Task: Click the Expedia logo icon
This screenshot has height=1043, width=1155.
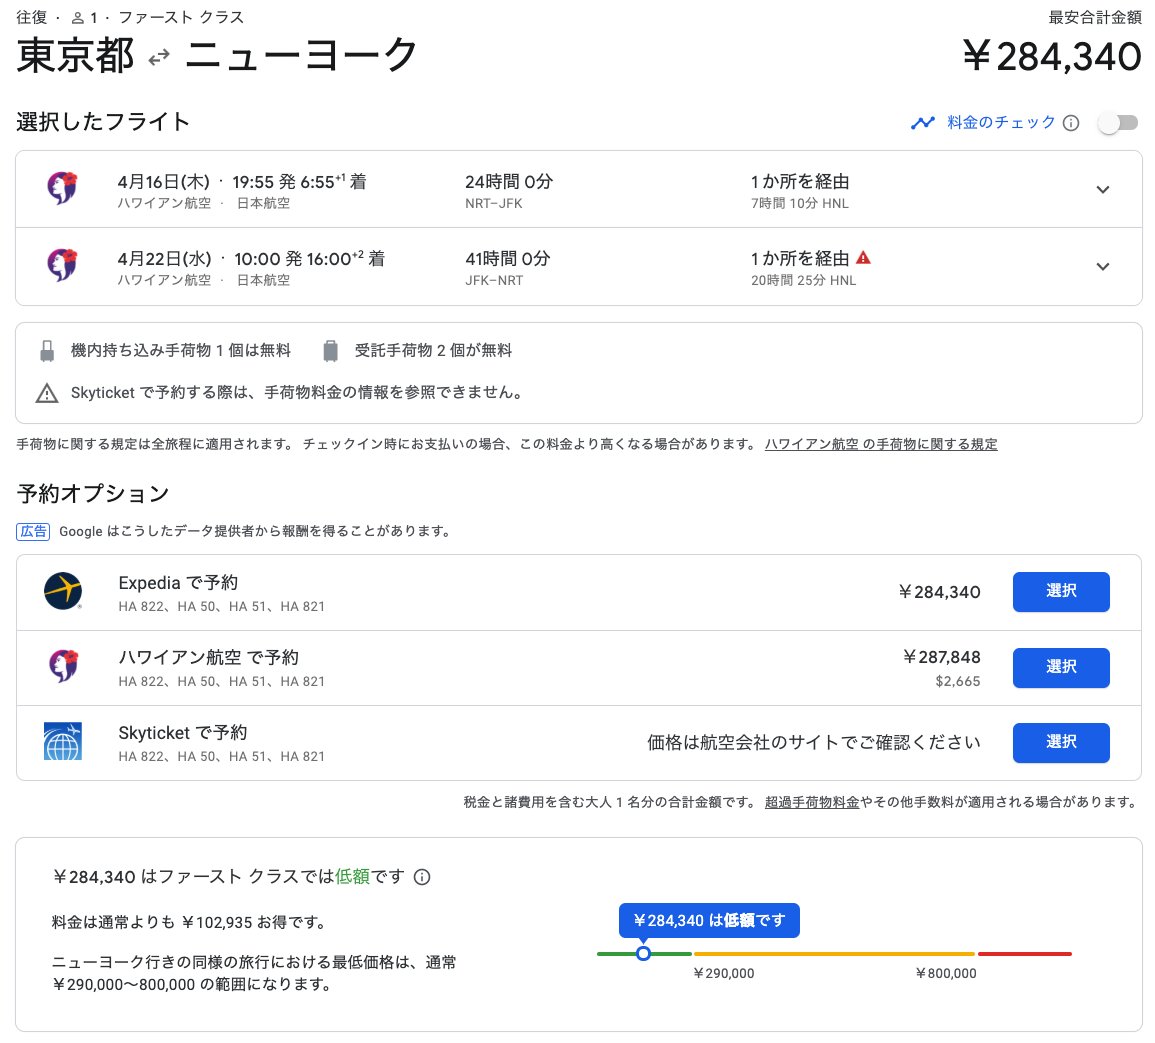Action: (63, 591)
